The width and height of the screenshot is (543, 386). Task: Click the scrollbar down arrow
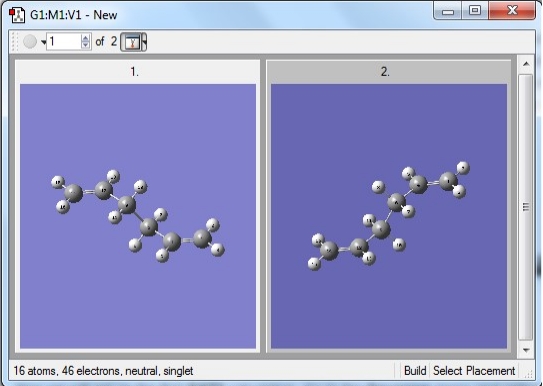[x=526, y=350]
